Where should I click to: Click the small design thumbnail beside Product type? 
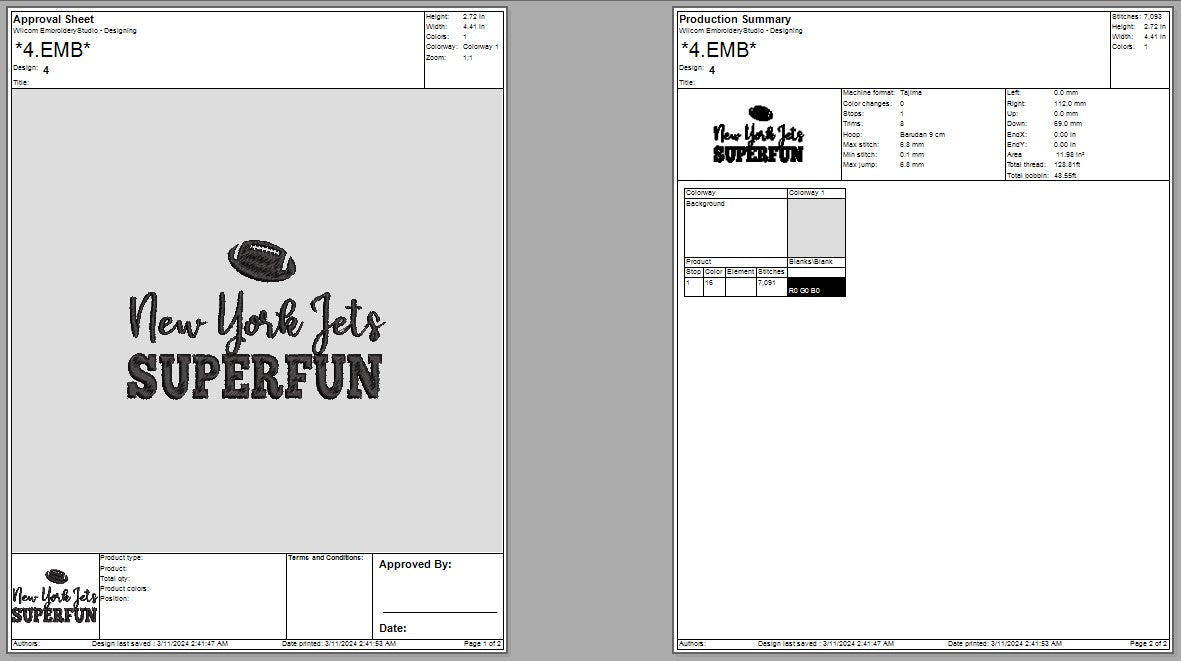click(x=55, y=596)
